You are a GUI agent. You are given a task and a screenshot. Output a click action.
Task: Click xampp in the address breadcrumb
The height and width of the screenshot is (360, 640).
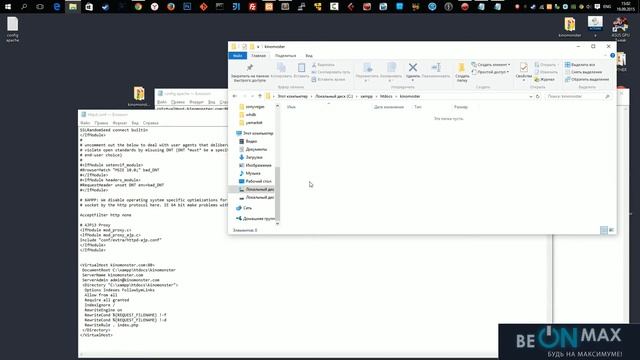click(367, 97)
